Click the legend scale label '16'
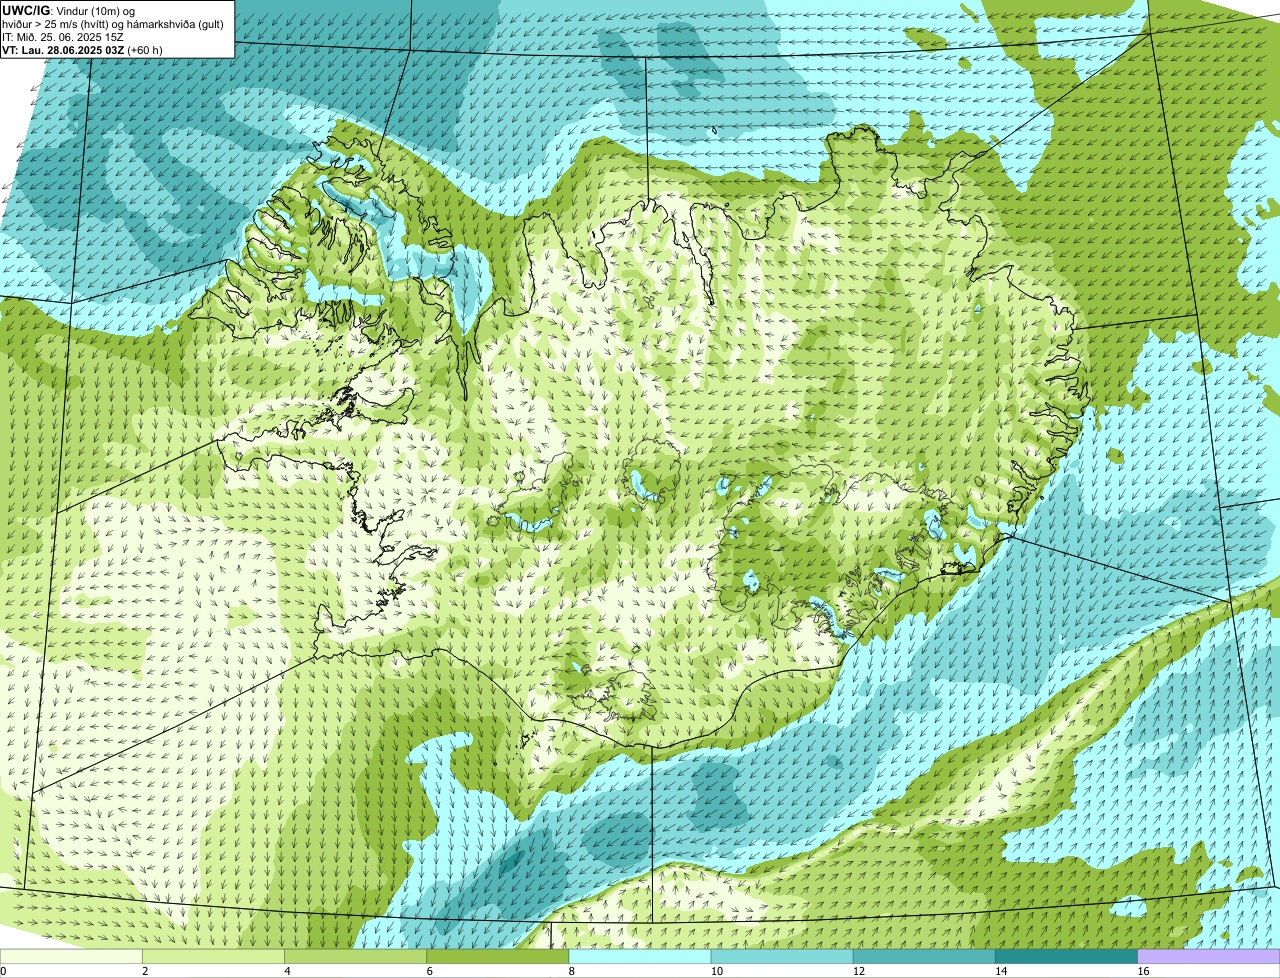Viewport: 1280px width, 978px height. pos(1143,971)
